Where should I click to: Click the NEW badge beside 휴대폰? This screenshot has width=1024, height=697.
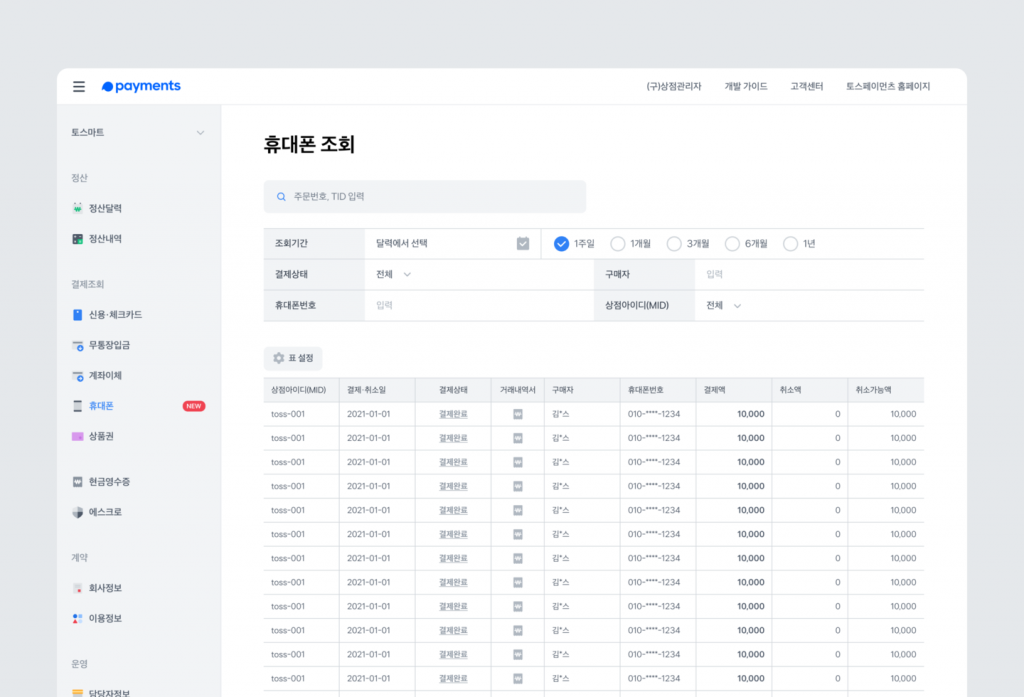(194, 406)
